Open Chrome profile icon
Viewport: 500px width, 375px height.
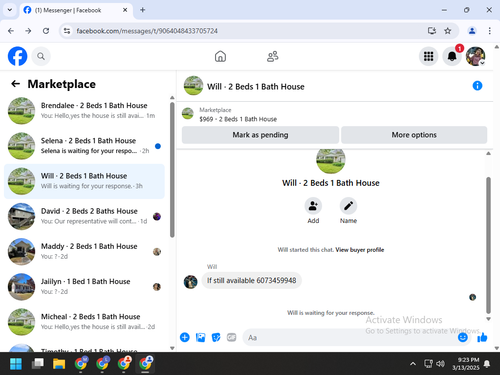(x=472, y=31)
